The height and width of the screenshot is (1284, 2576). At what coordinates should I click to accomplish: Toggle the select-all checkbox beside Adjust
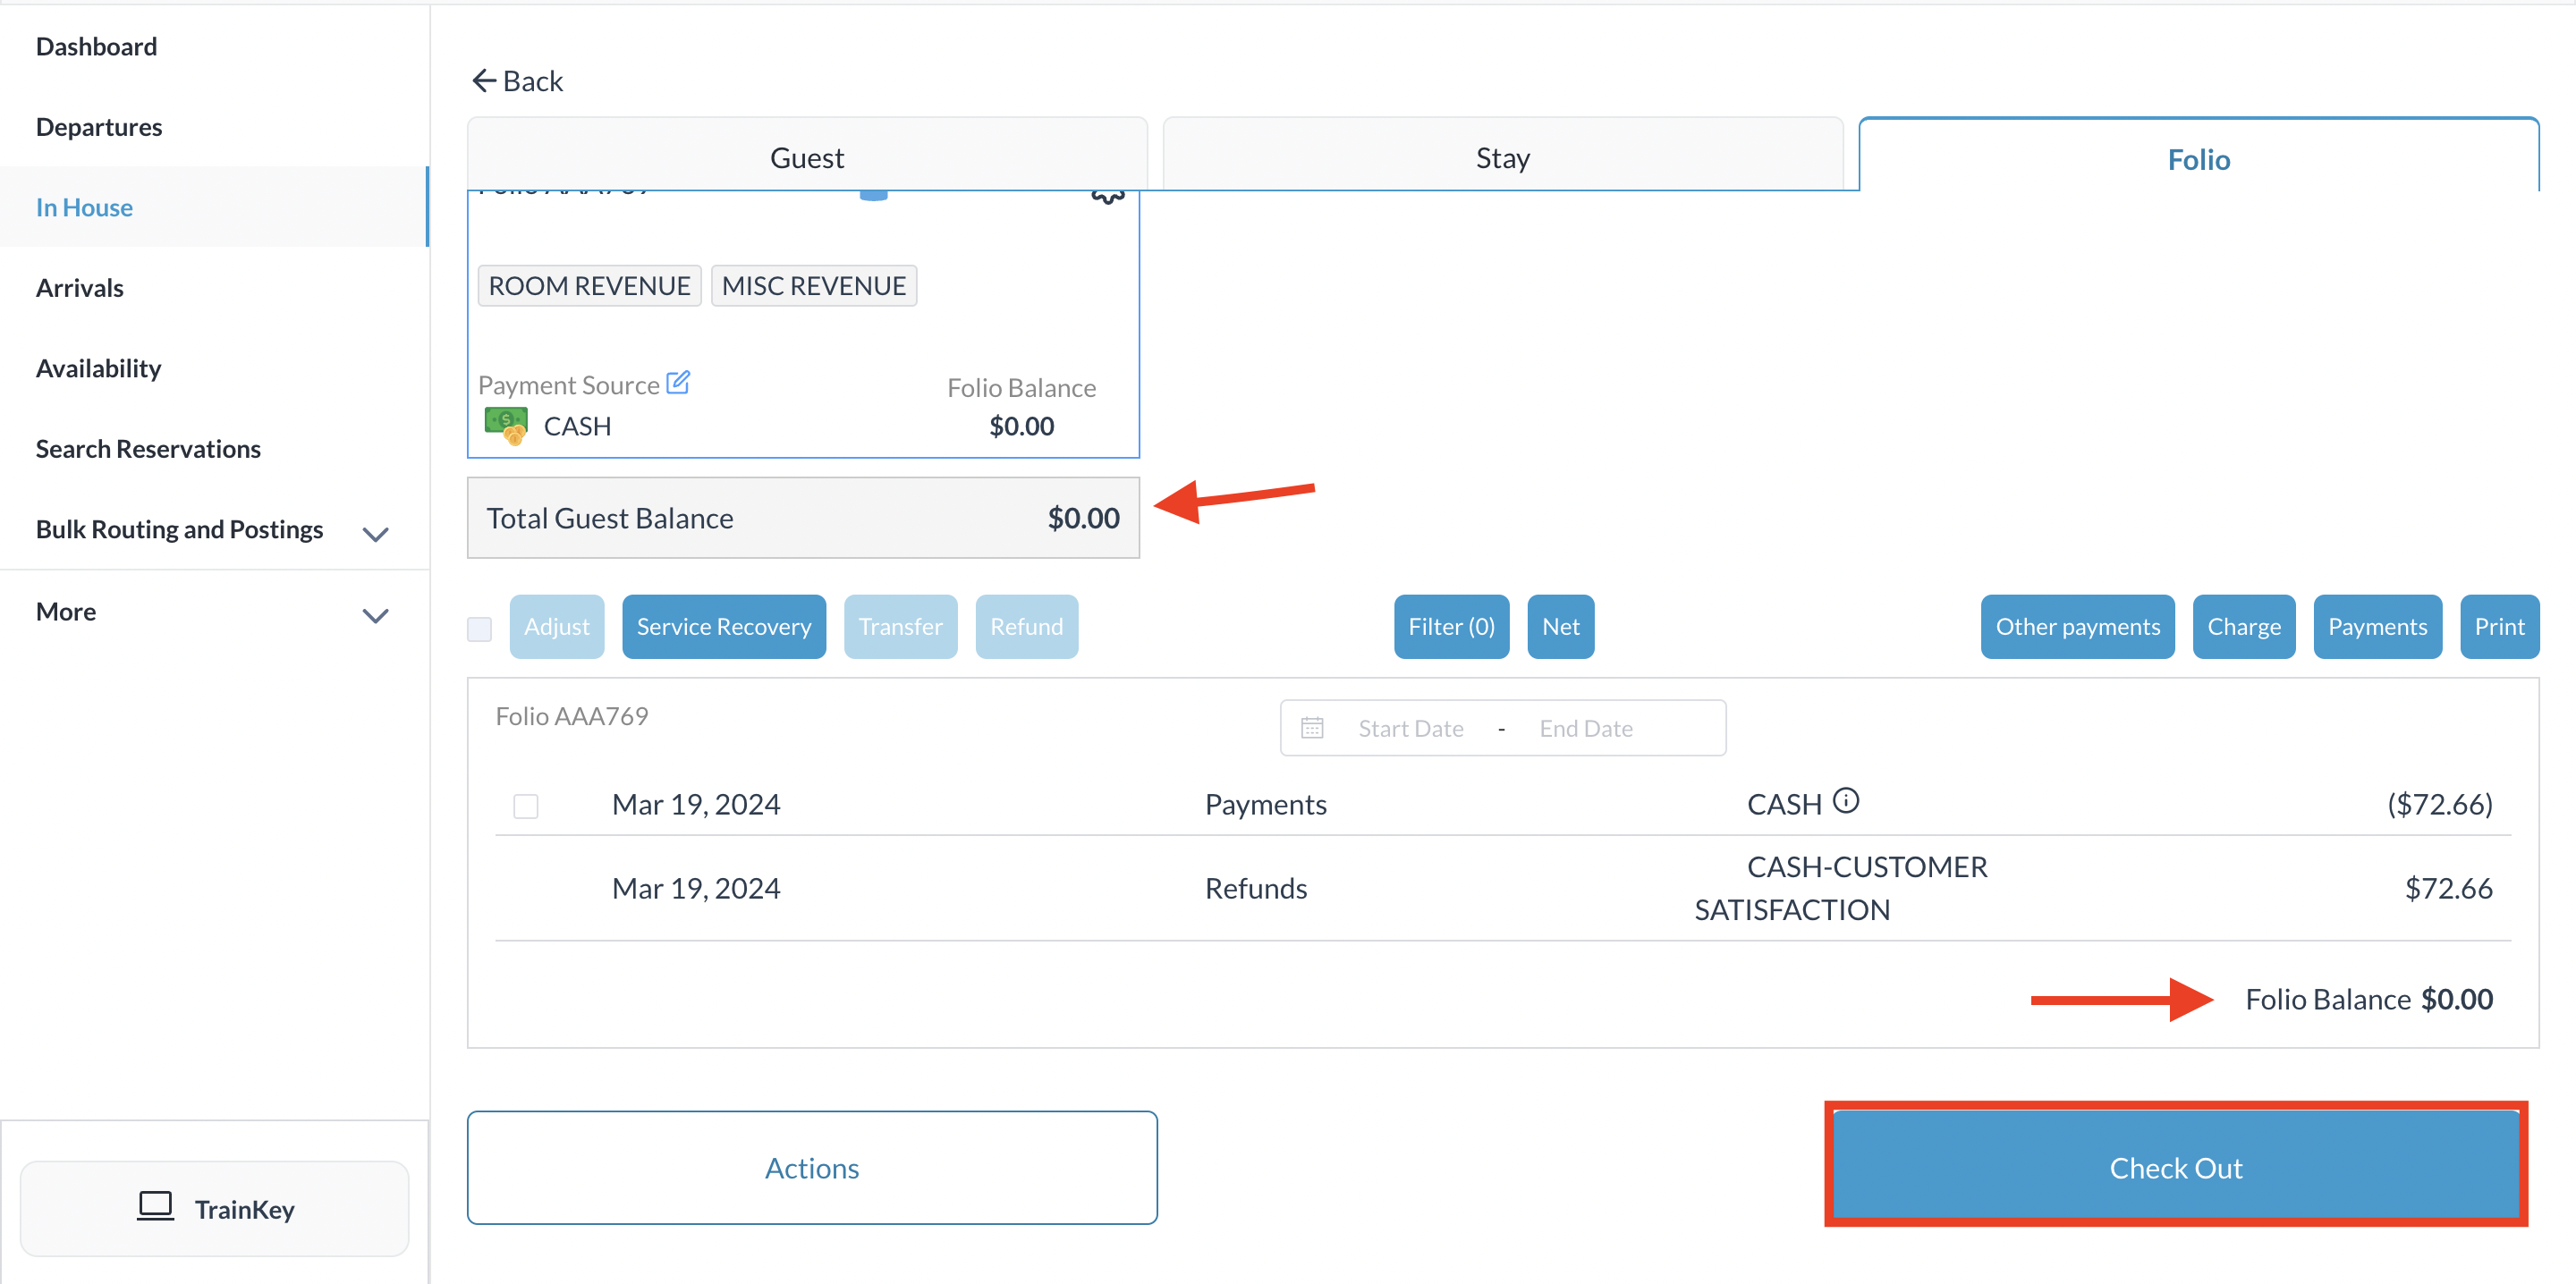coord(480,628)
